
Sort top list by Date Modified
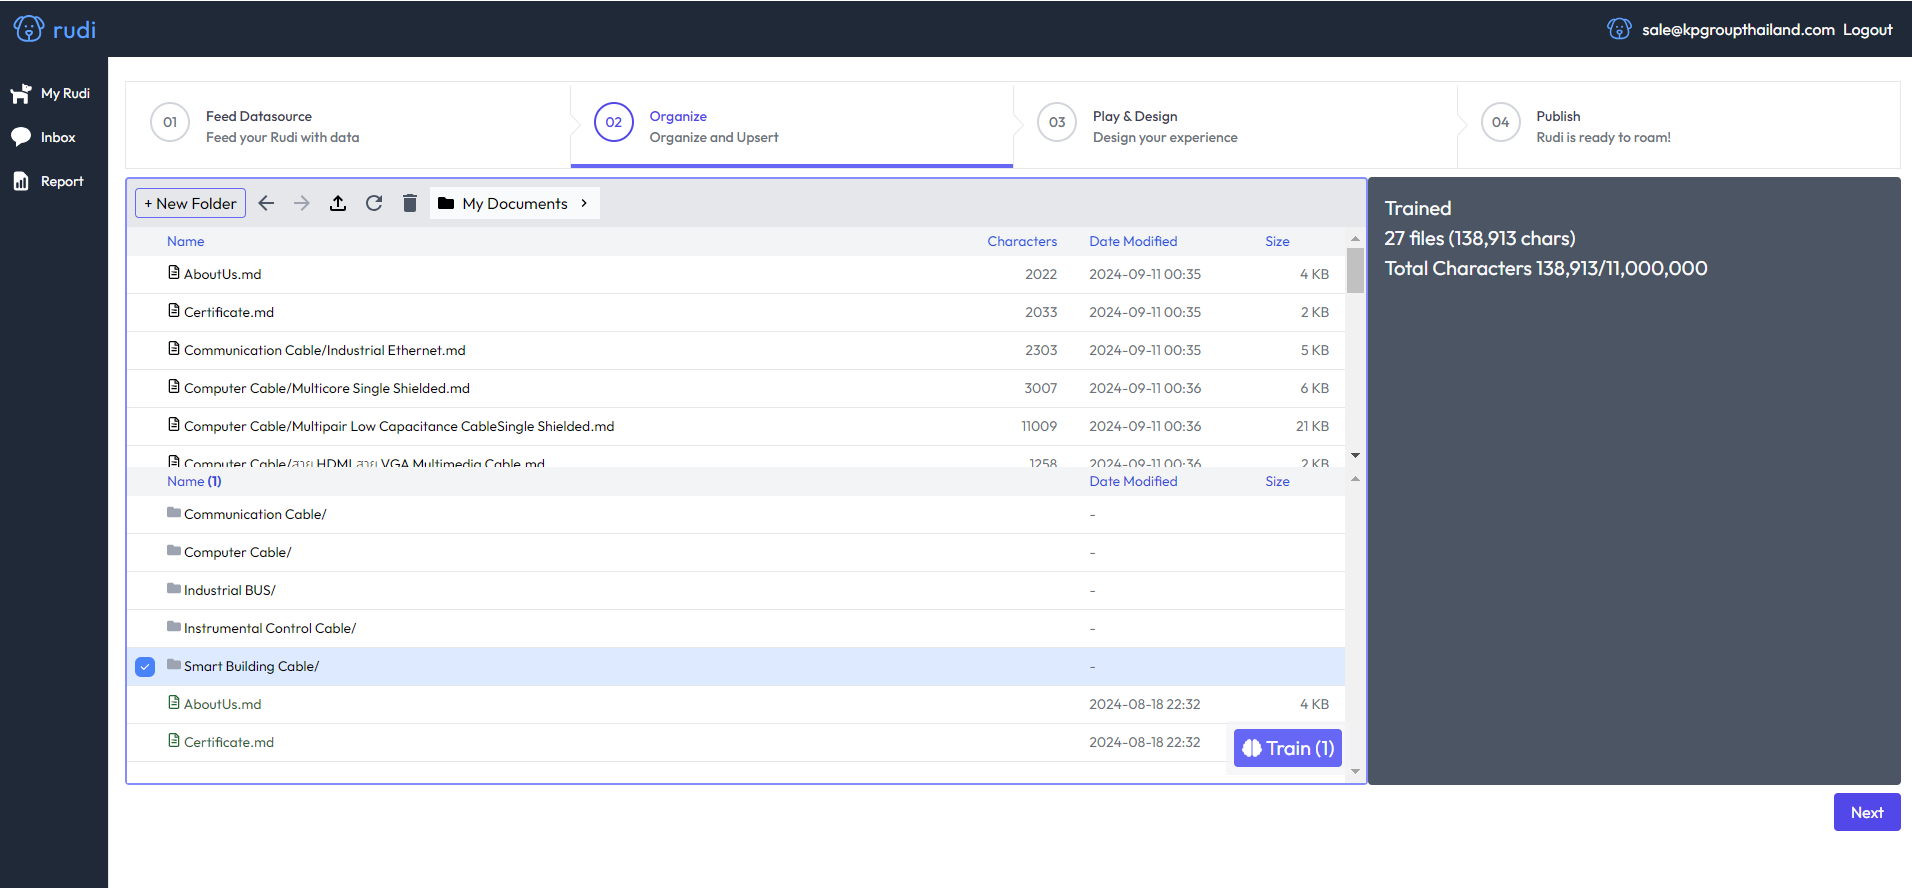[1133, 241]
